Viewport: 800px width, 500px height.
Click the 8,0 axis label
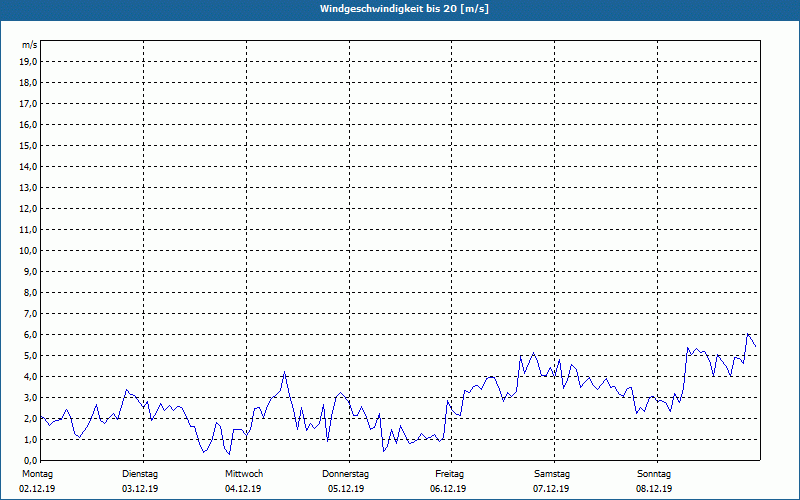[x=30, y=292]
